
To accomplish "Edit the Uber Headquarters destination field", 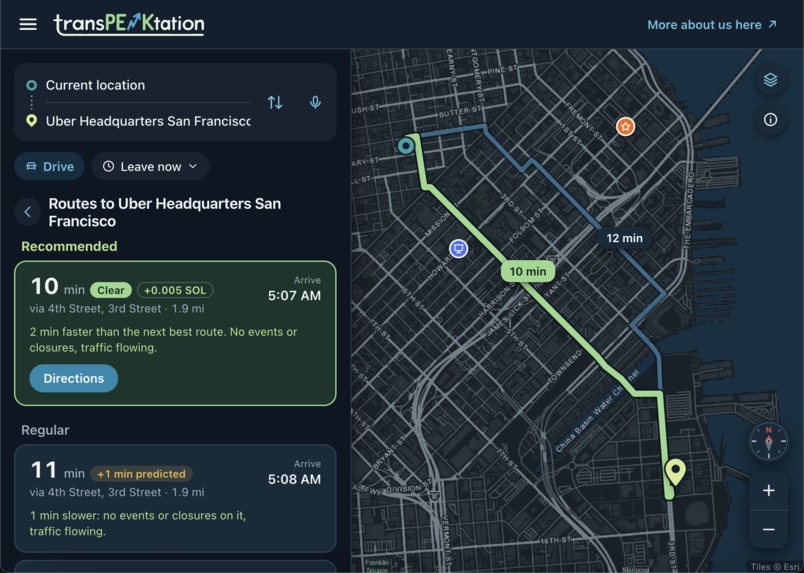I will coord(148,121).
